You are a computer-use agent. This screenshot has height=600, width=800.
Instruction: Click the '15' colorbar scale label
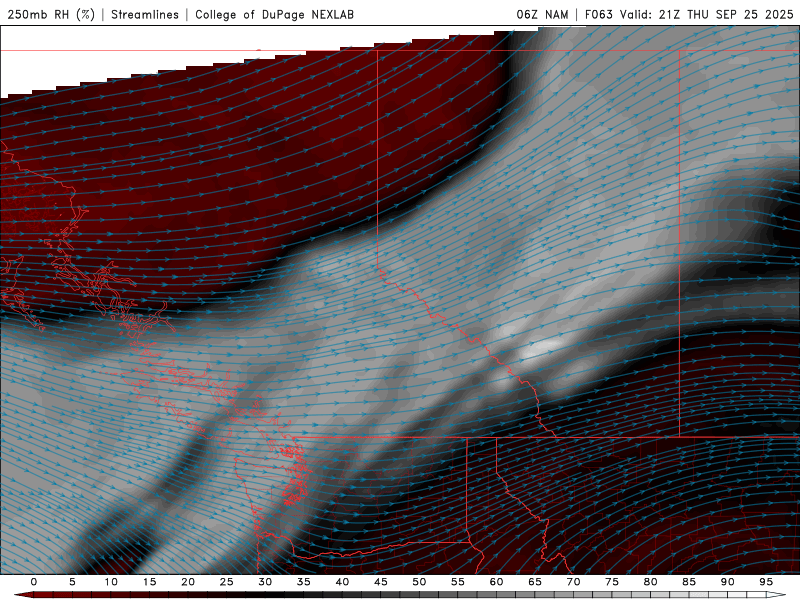click(x=149, y=582)
